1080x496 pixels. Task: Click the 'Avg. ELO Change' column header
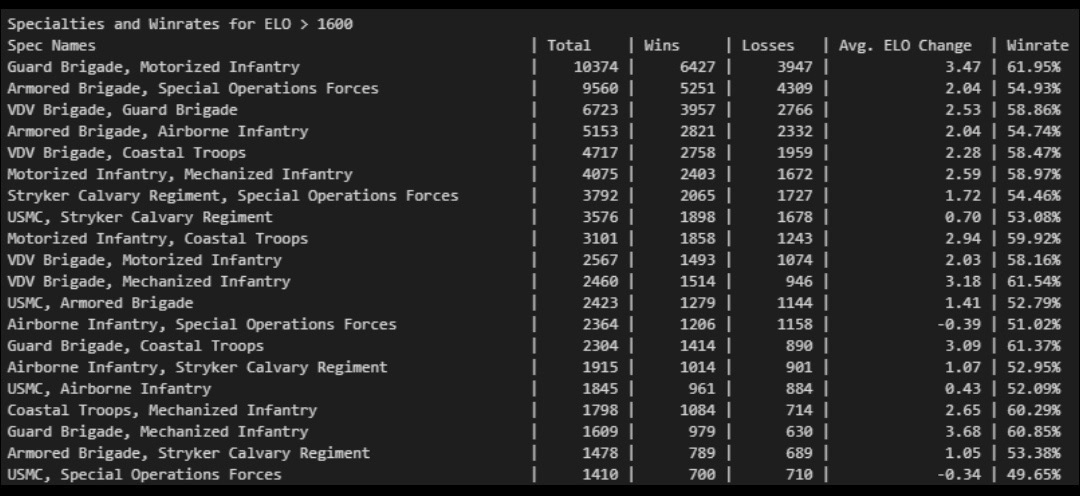click(x=905, y=45)
